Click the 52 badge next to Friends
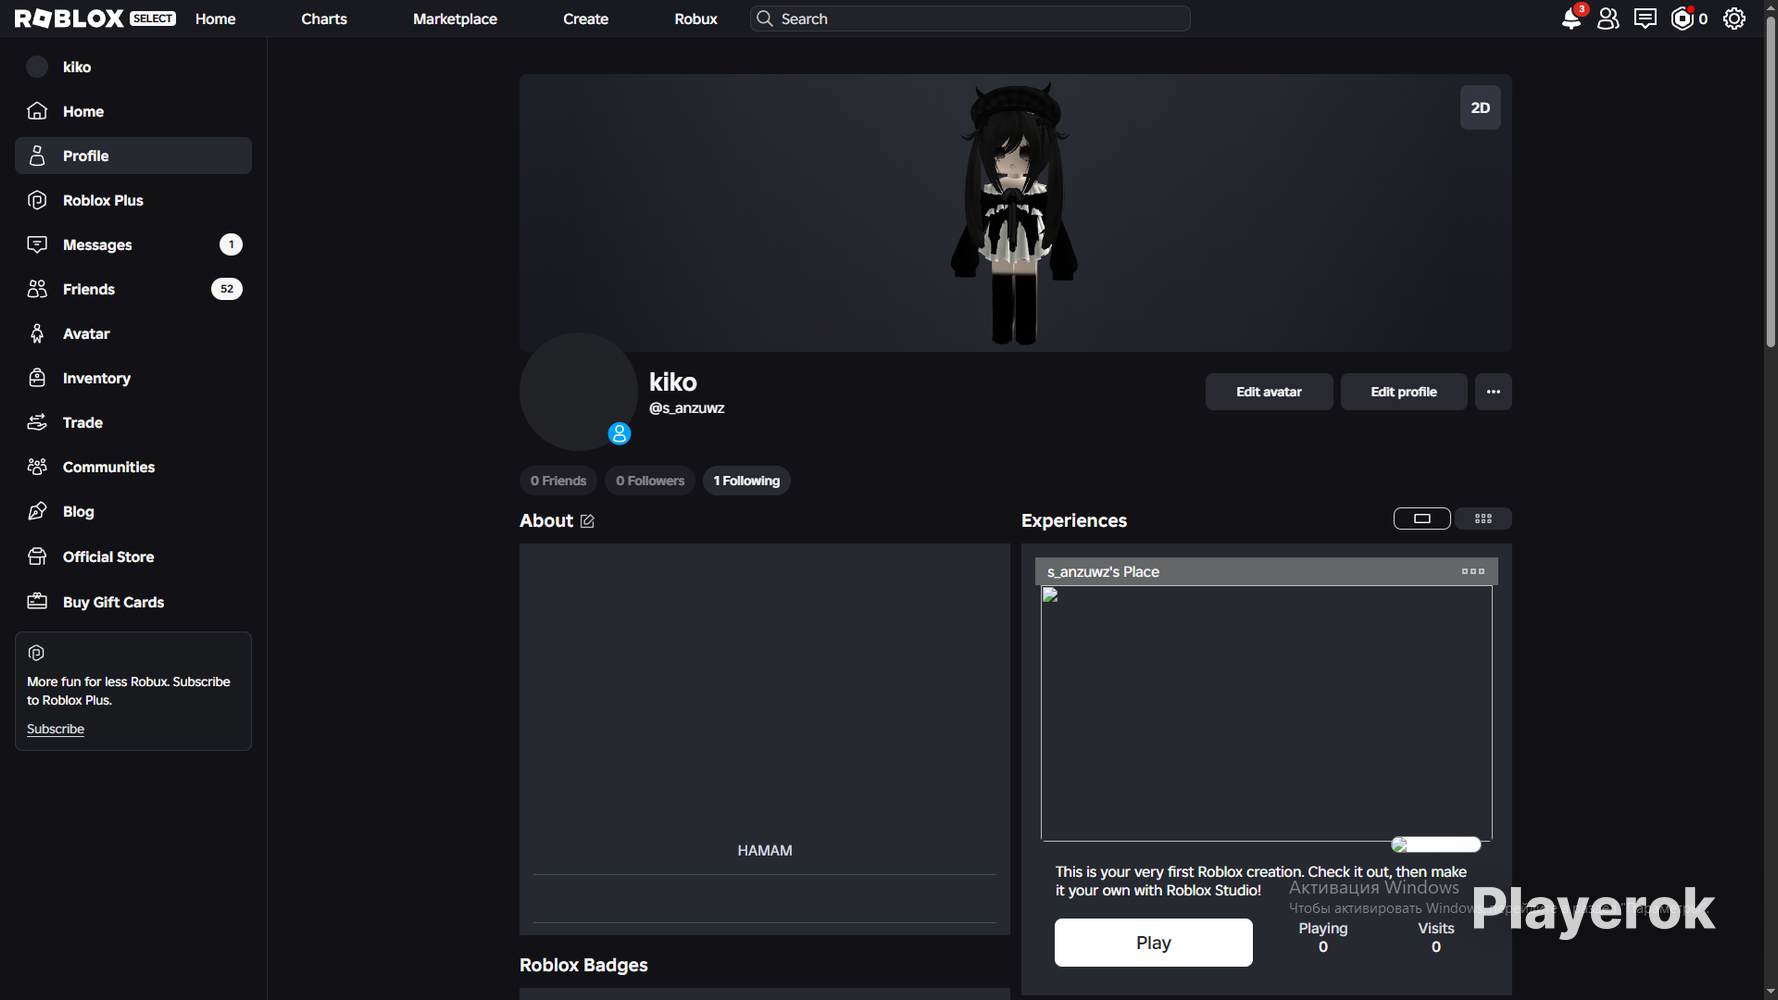The image size is (1778, 1000). pyautogui.click(x=227, y=289)
